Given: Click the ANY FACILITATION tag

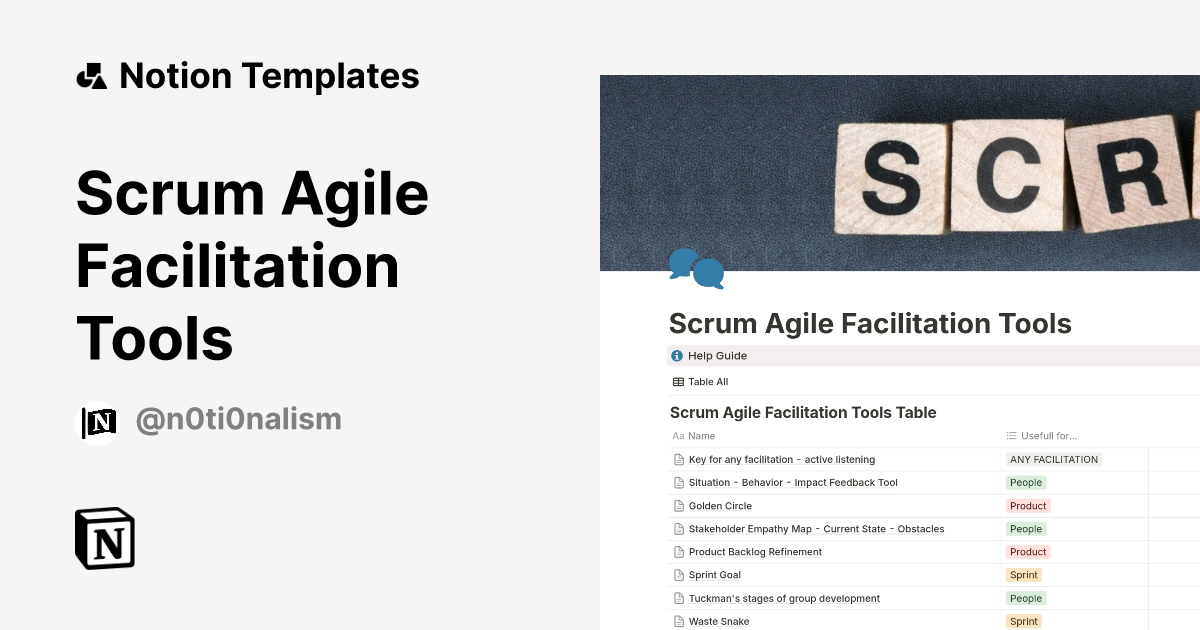Looking at the screenshot, I should (x=1054, y=460).
